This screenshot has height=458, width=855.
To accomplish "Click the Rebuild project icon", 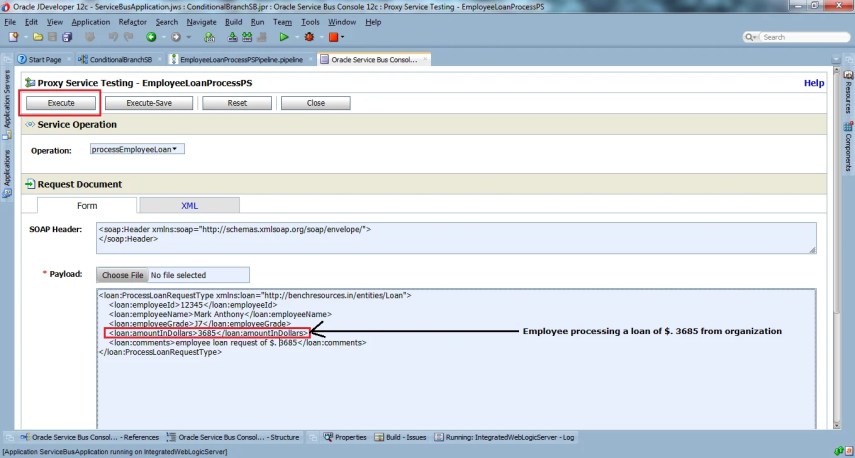I will coord(247,37).
